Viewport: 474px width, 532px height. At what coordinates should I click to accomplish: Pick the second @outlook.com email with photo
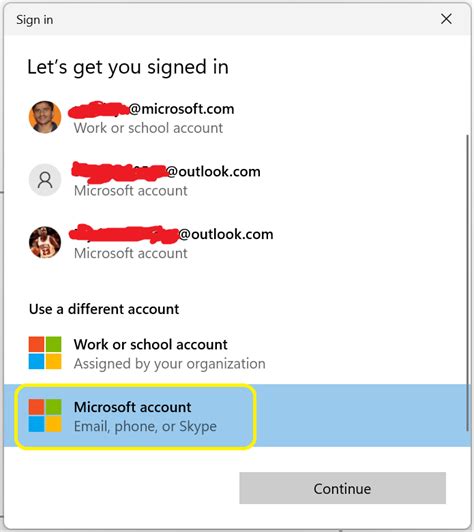coord(171,234)
